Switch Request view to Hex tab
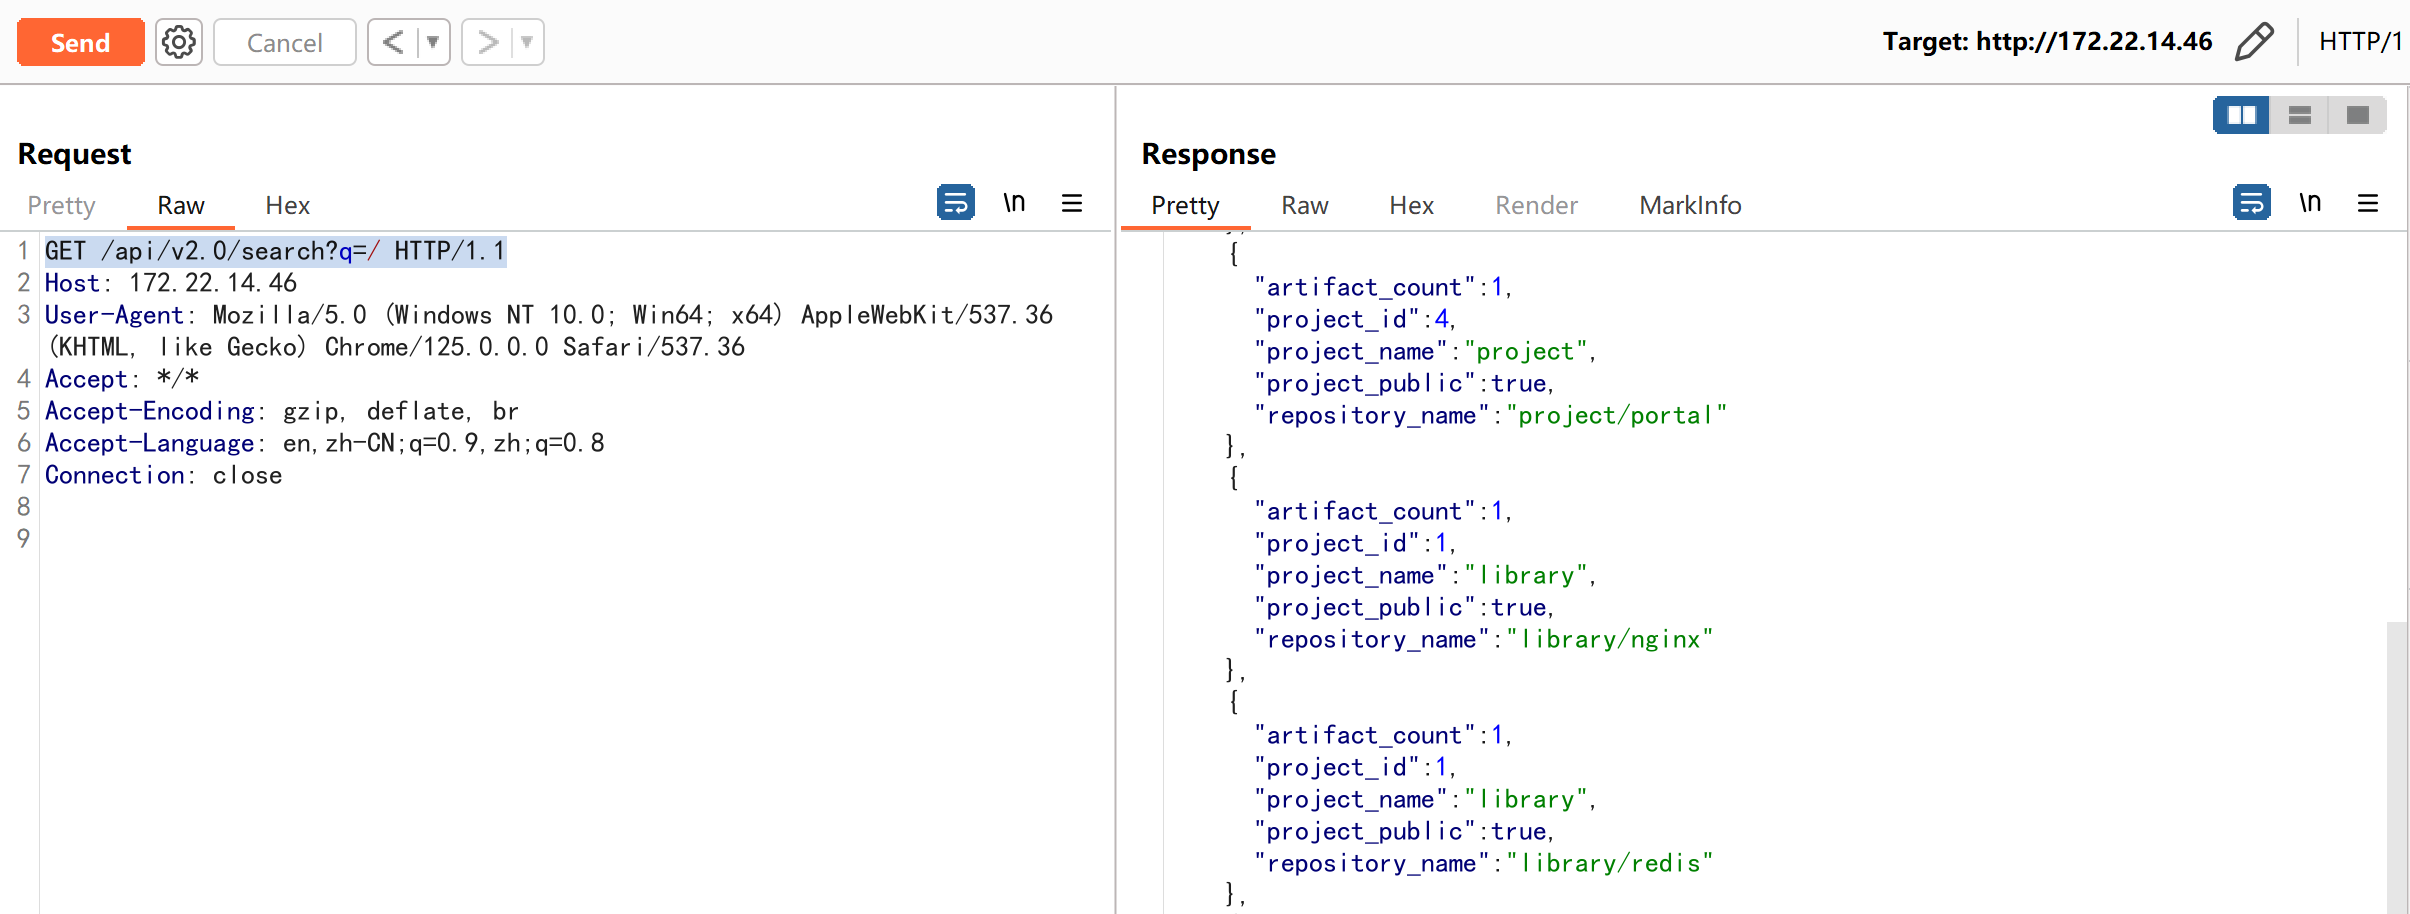2410x914 pixels. tap(287, 205)
